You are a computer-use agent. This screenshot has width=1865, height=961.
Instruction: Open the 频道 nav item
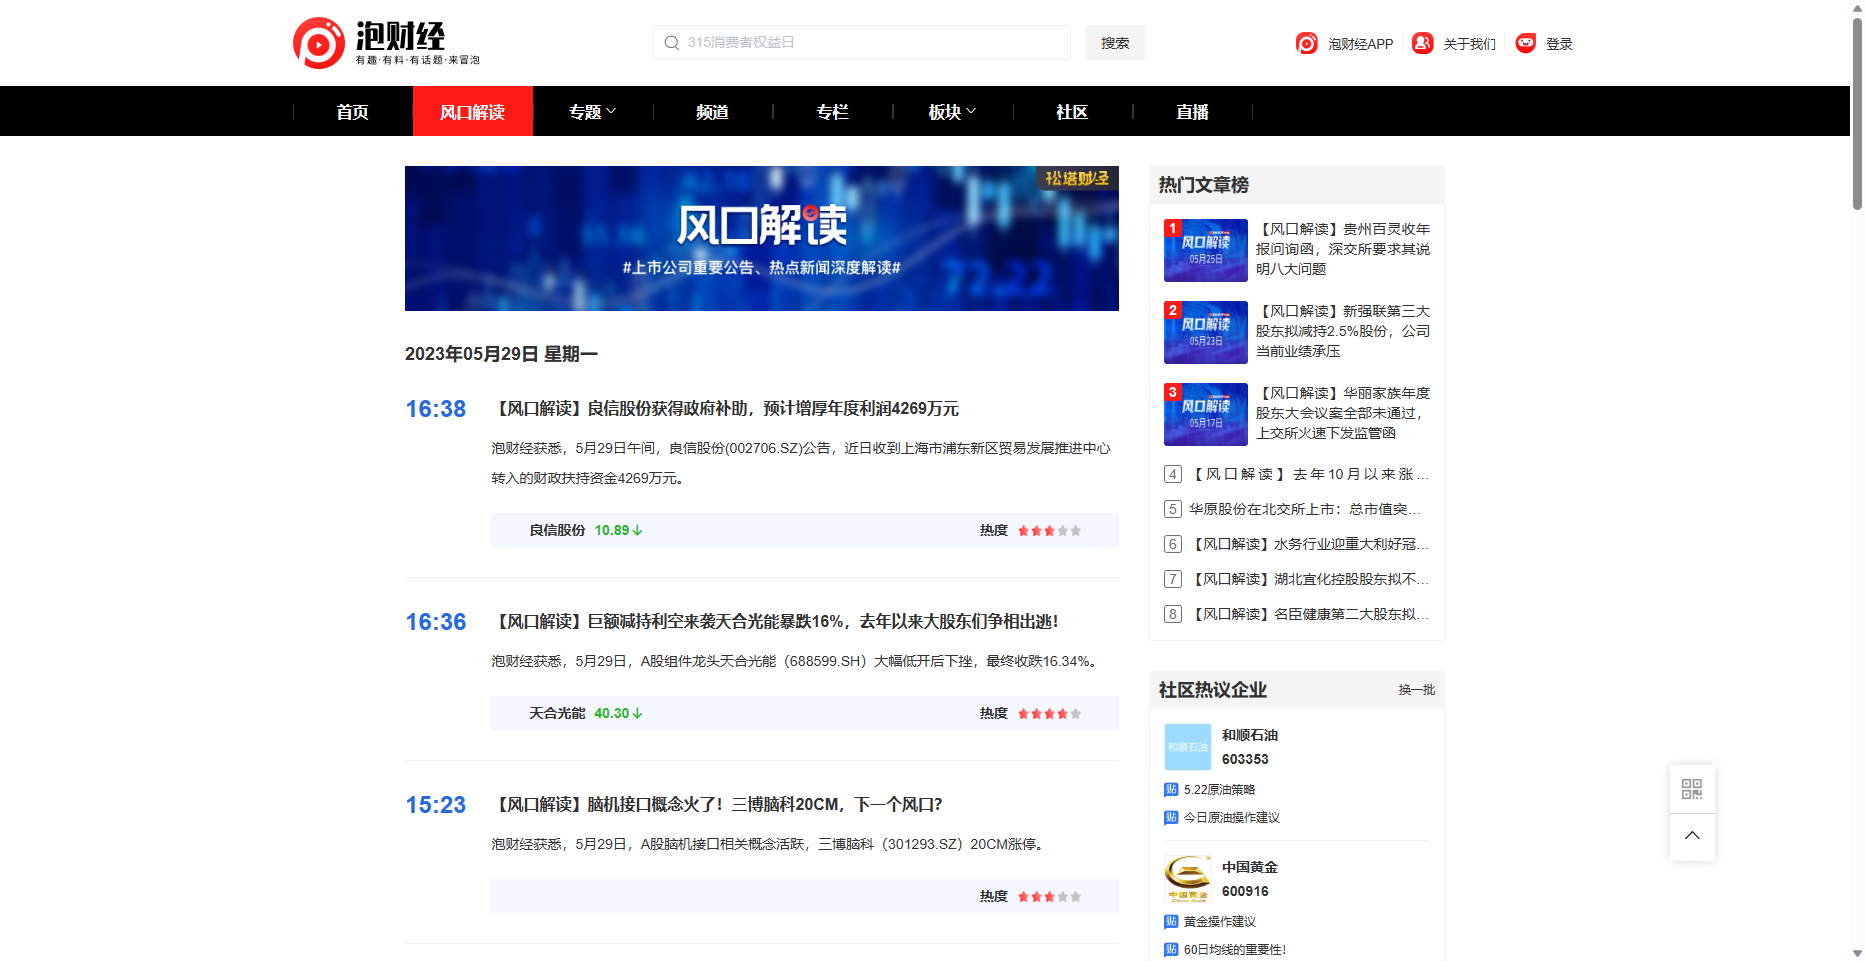[713, 112]
